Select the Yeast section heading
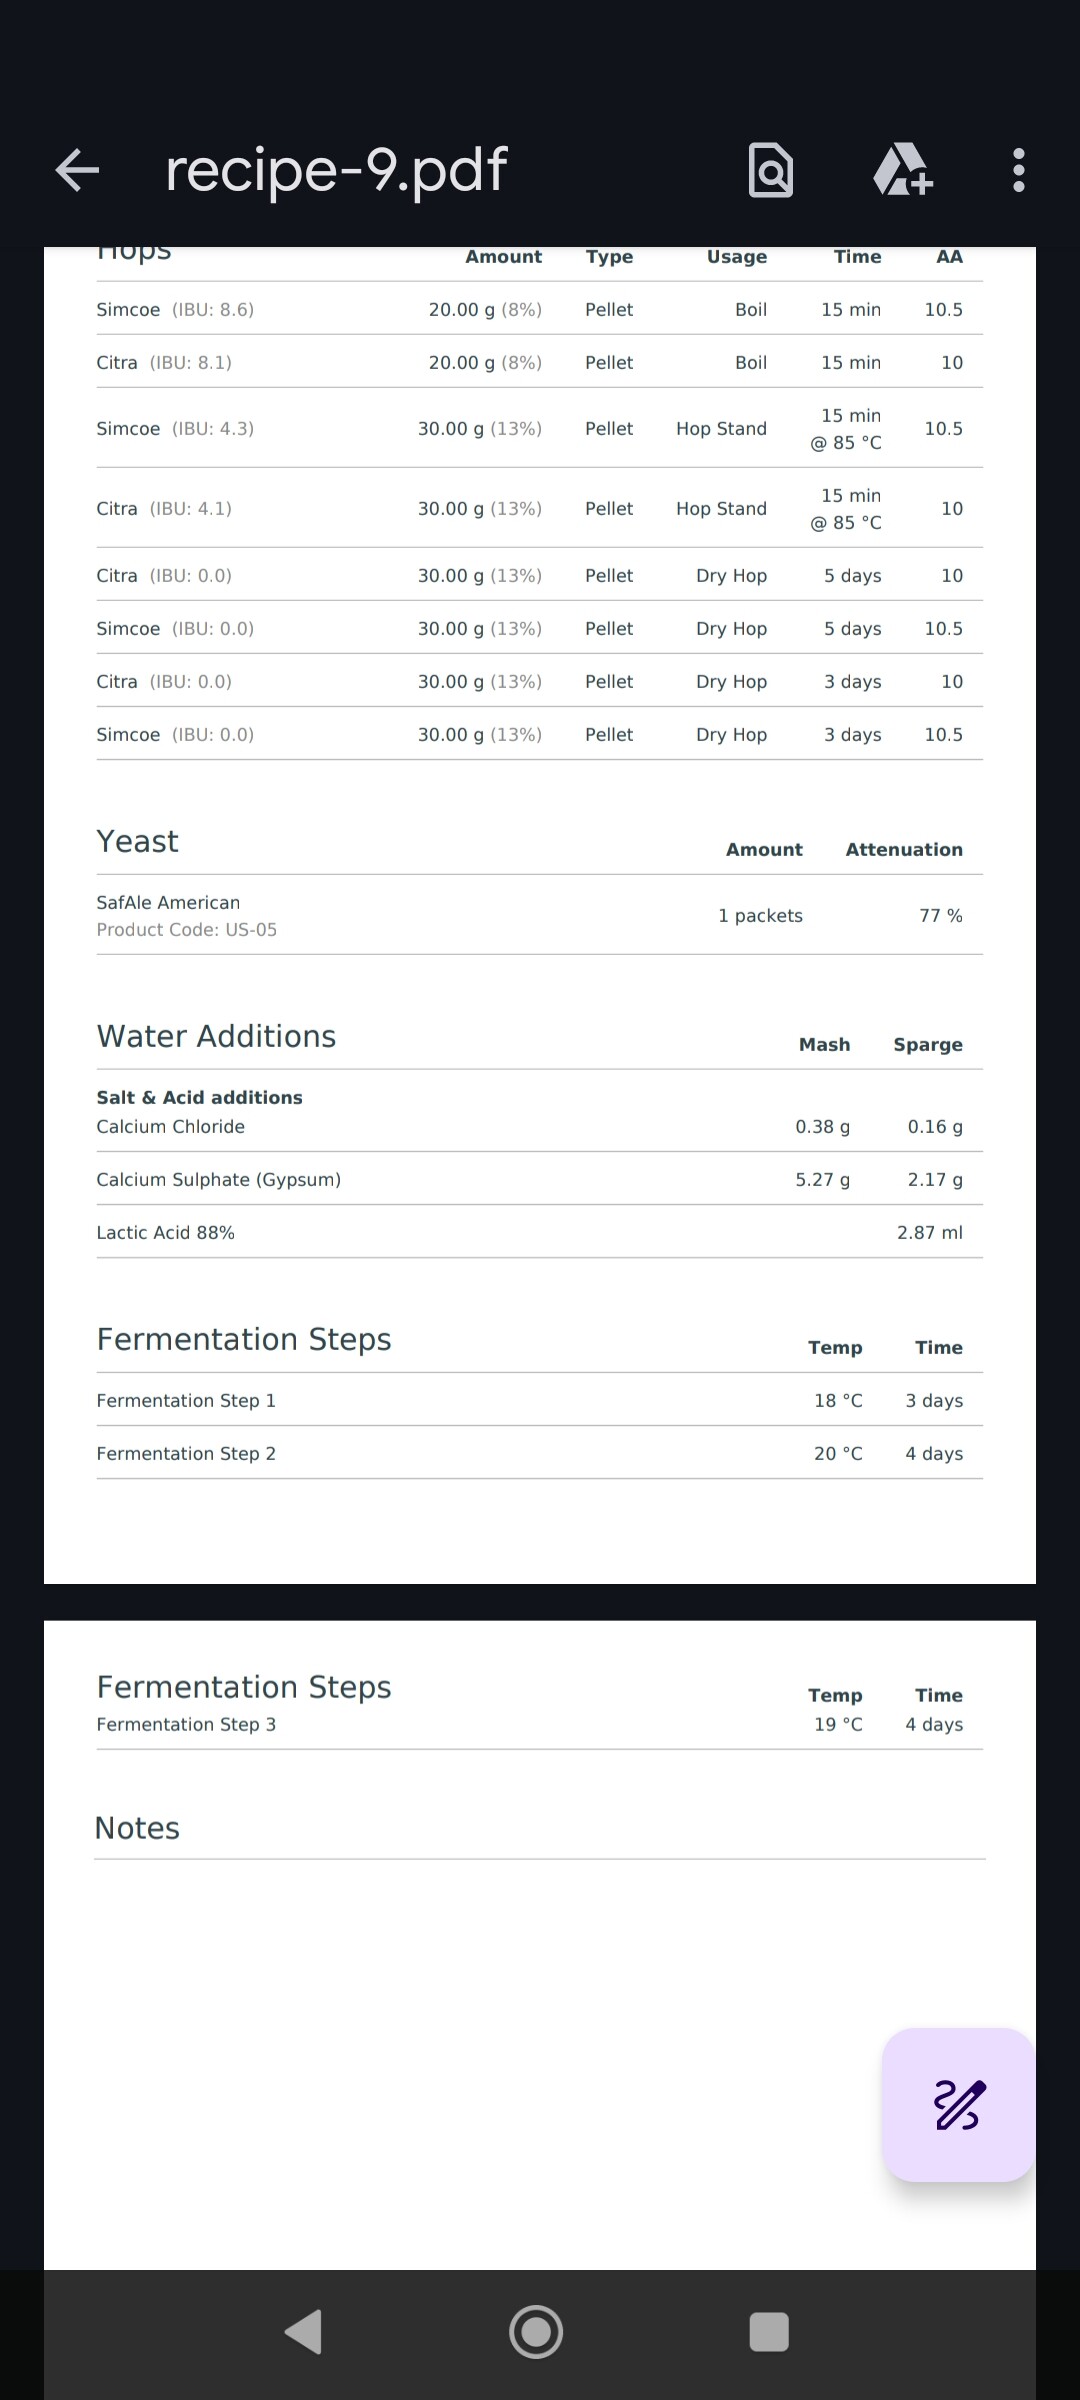Viewport: 1080px width, 2400px height. click(x=138, y=842)
